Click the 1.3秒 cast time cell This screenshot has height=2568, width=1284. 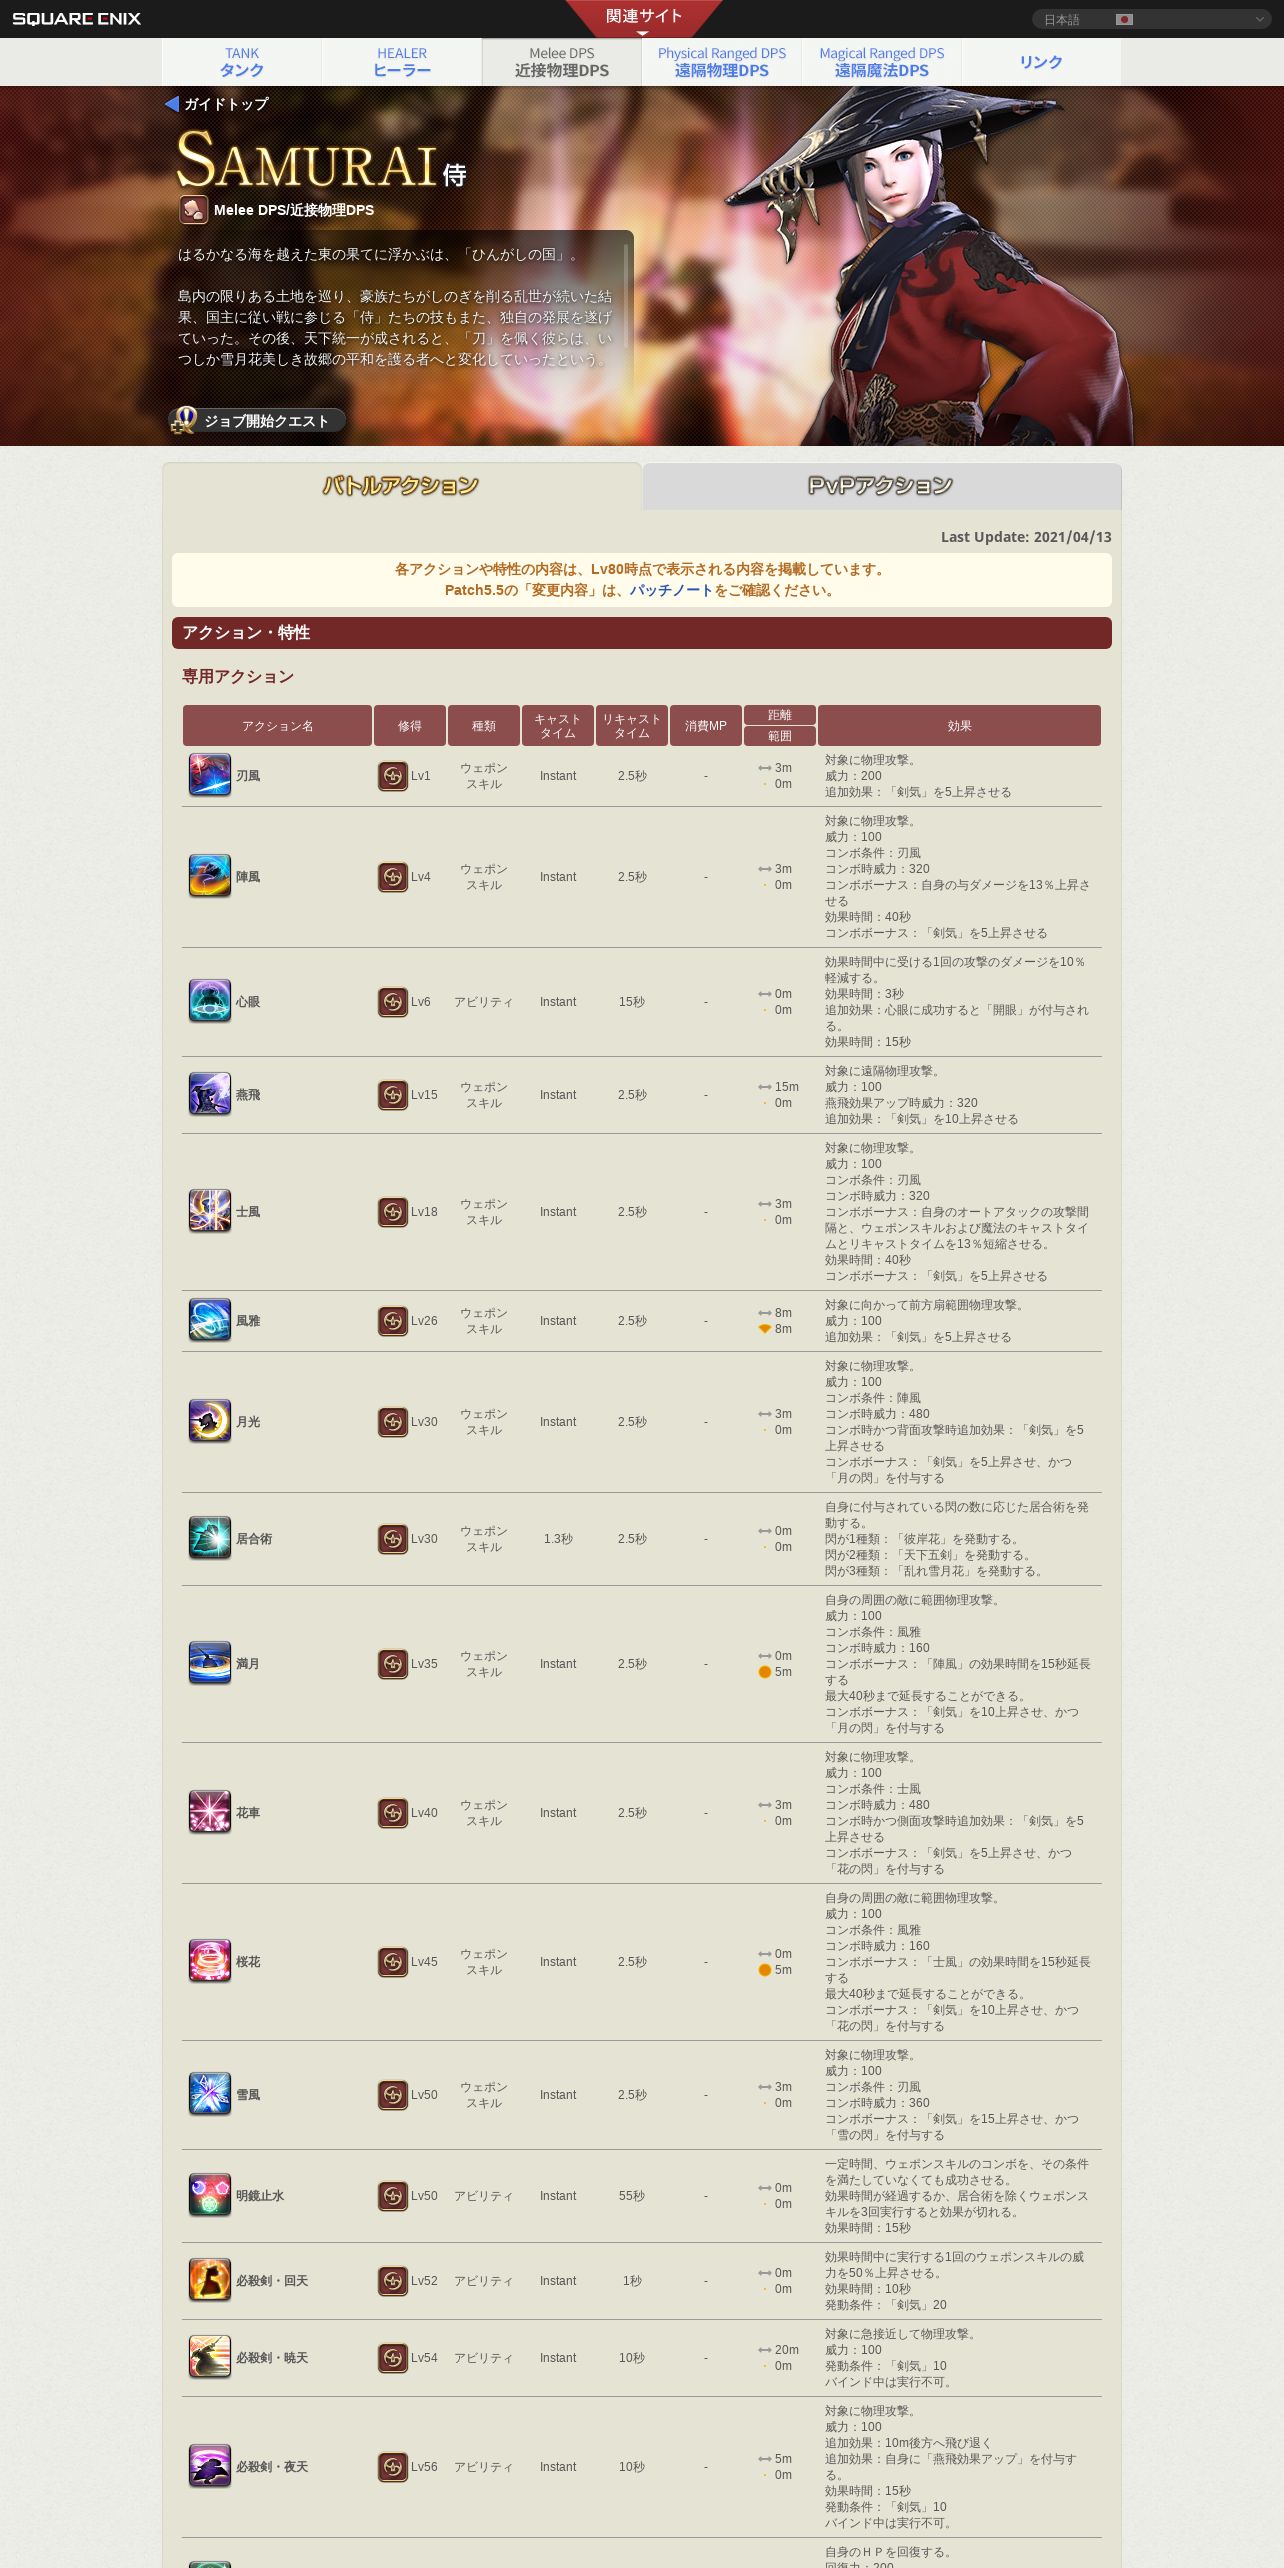coord(558,1539)
